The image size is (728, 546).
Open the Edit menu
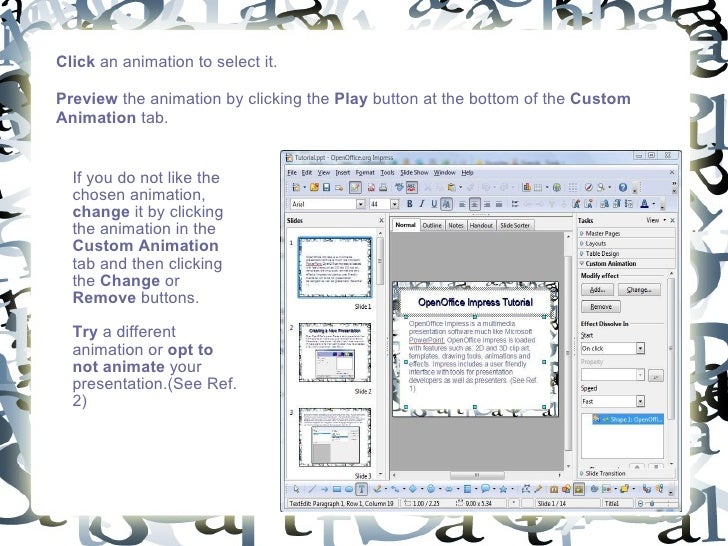307,173
